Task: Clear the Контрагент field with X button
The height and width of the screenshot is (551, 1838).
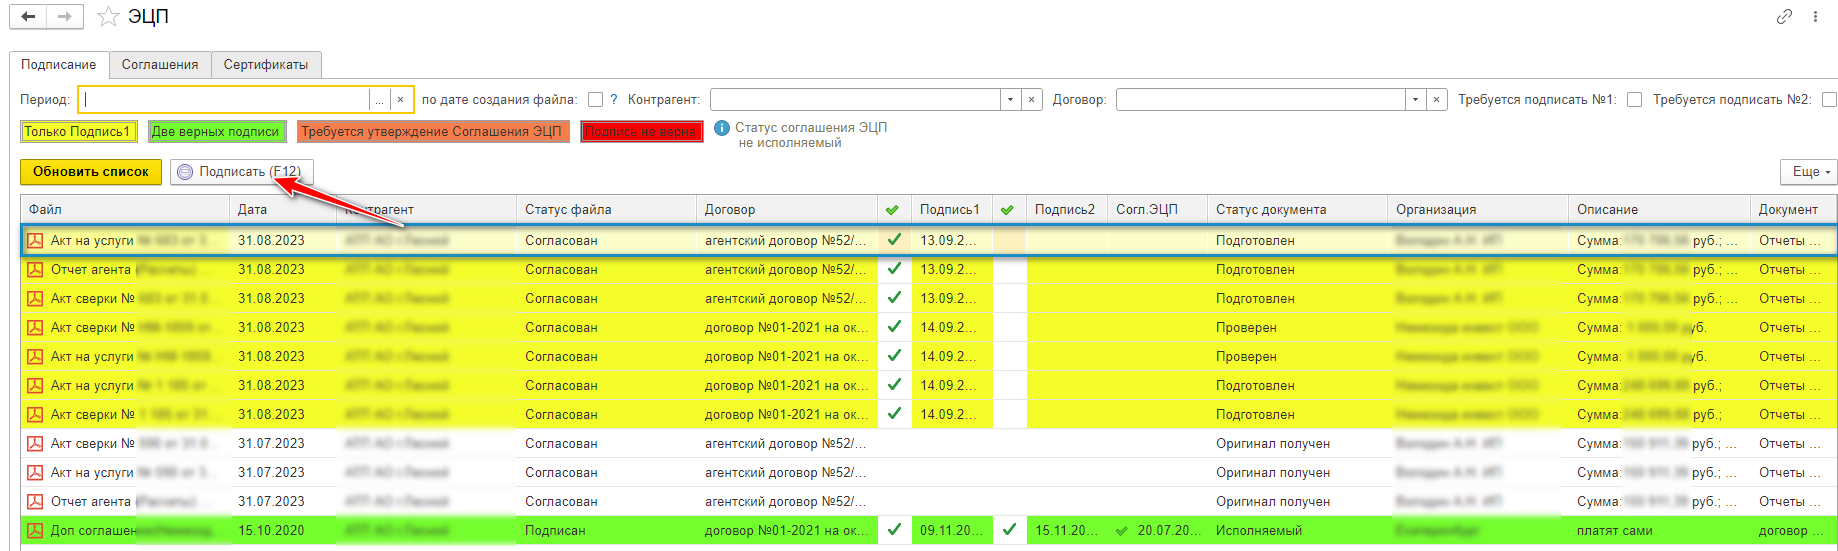Action: 1031,100
